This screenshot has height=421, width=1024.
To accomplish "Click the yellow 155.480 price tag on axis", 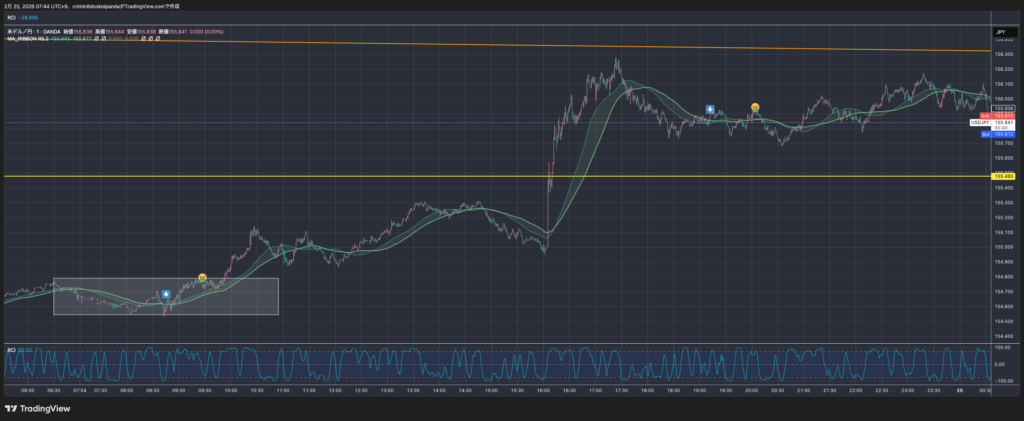I will pos(1005,176).
